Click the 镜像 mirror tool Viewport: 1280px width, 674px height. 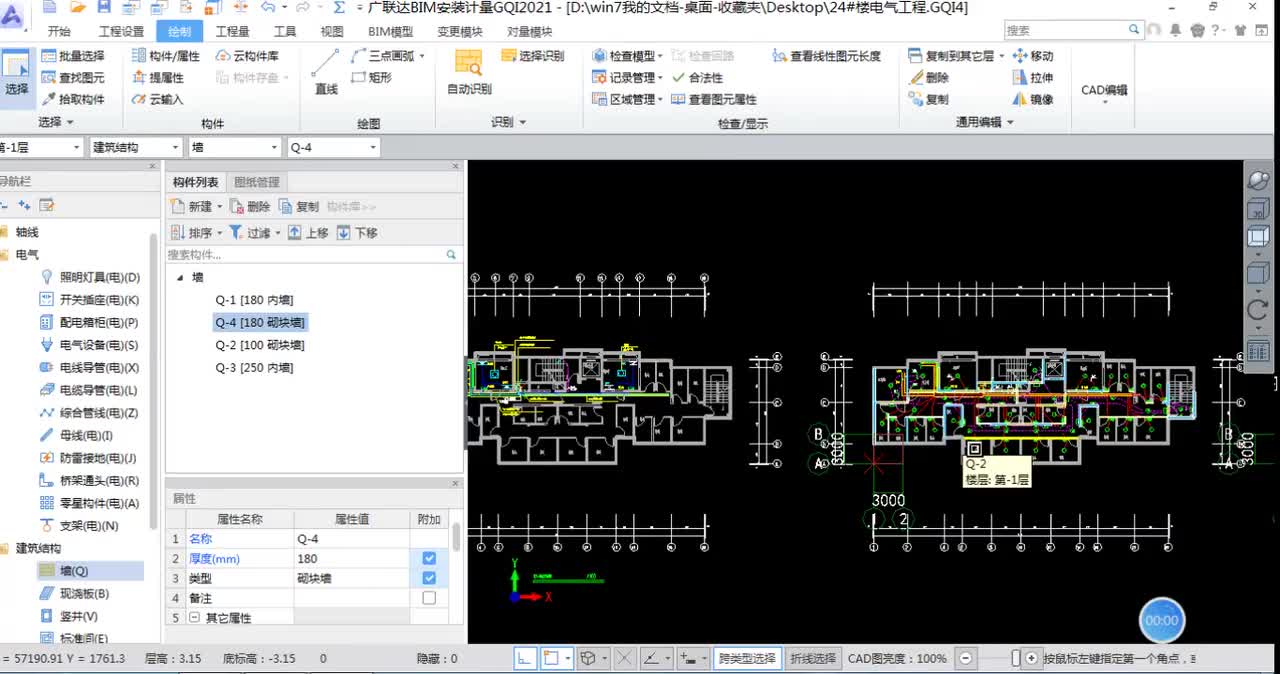coord(1033,100)
